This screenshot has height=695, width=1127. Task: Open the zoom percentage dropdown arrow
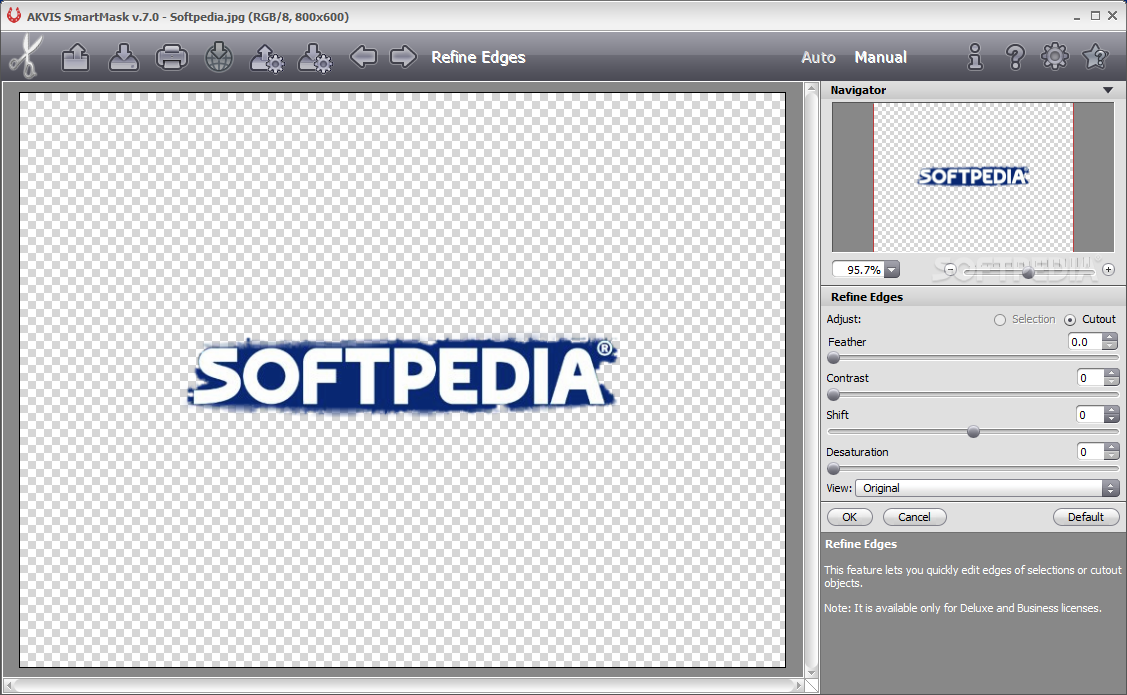pyautogui.click(x=892, y=270)
